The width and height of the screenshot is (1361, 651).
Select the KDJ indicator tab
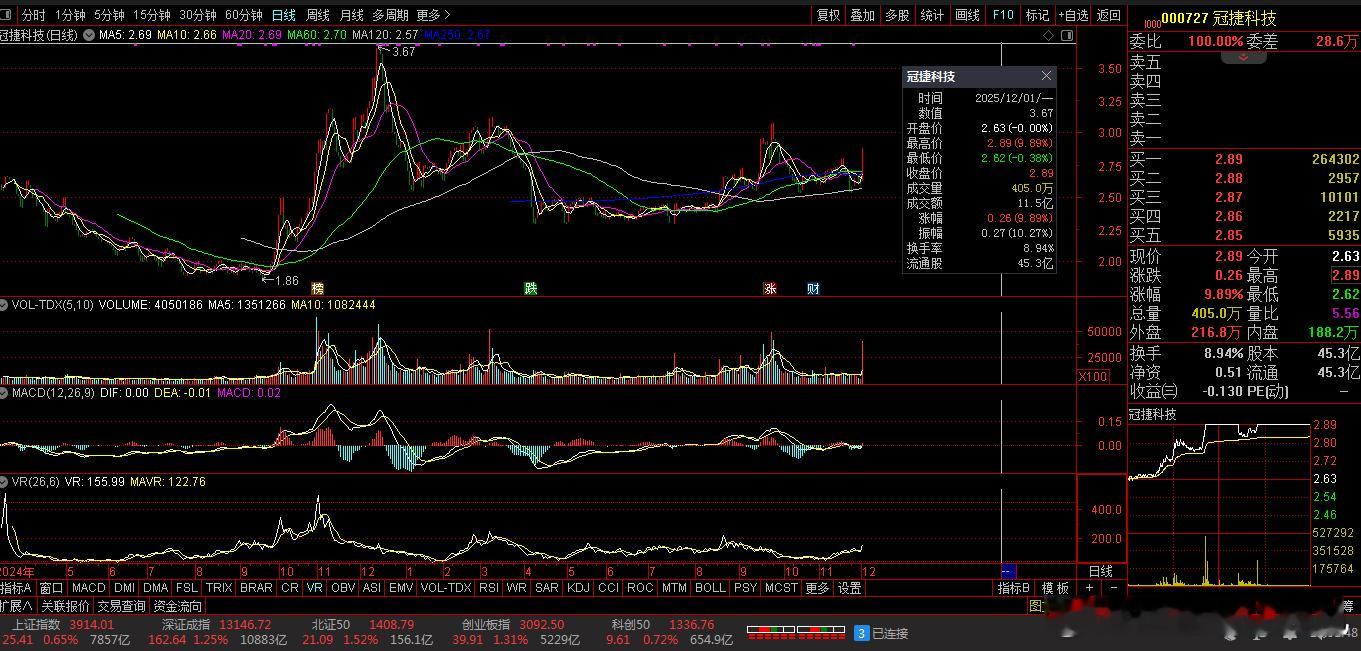pos(578,588)
